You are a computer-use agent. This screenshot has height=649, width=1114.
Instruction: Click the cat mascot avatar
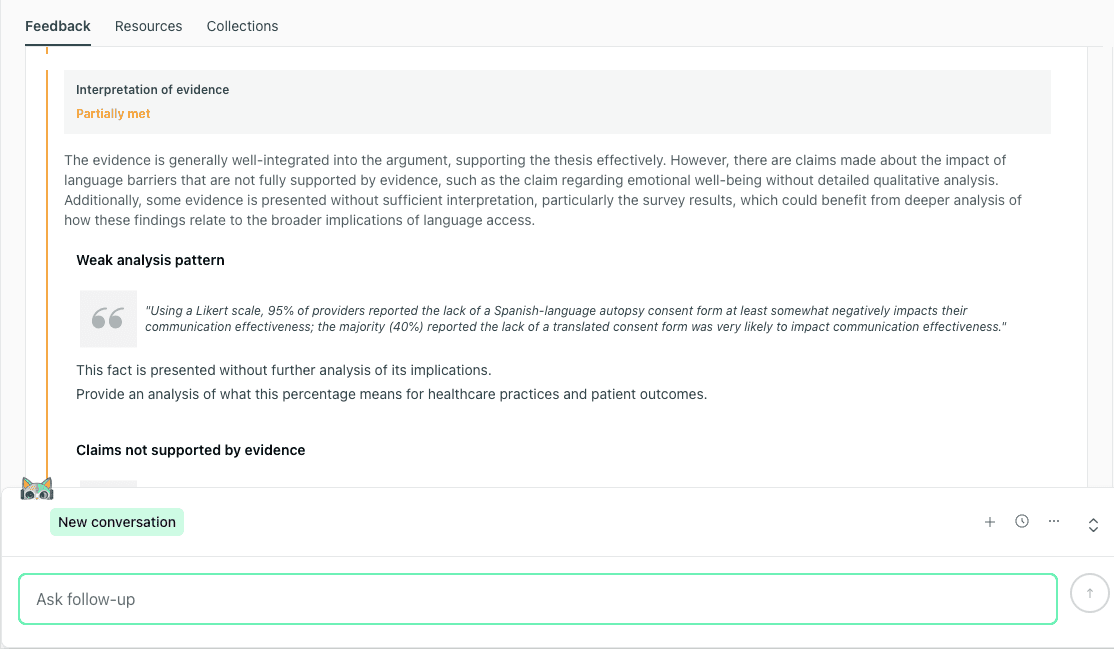(x=37, y=489)
